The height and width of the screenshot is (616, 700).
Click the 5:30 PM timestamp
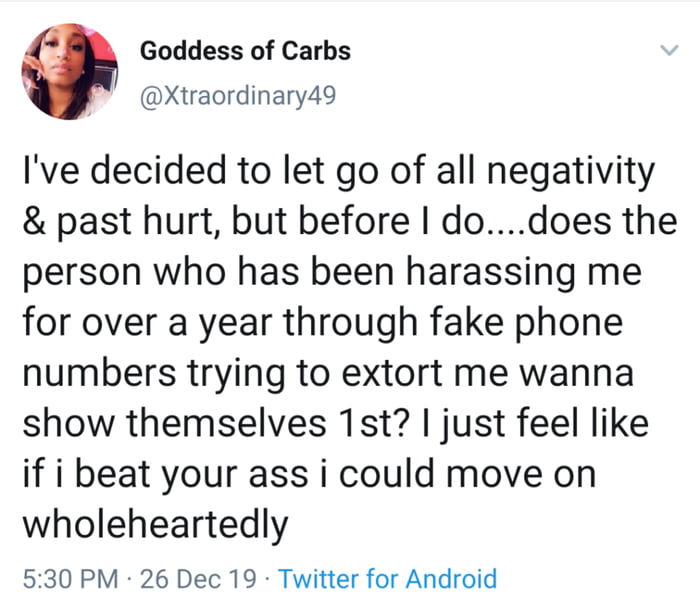71,579
